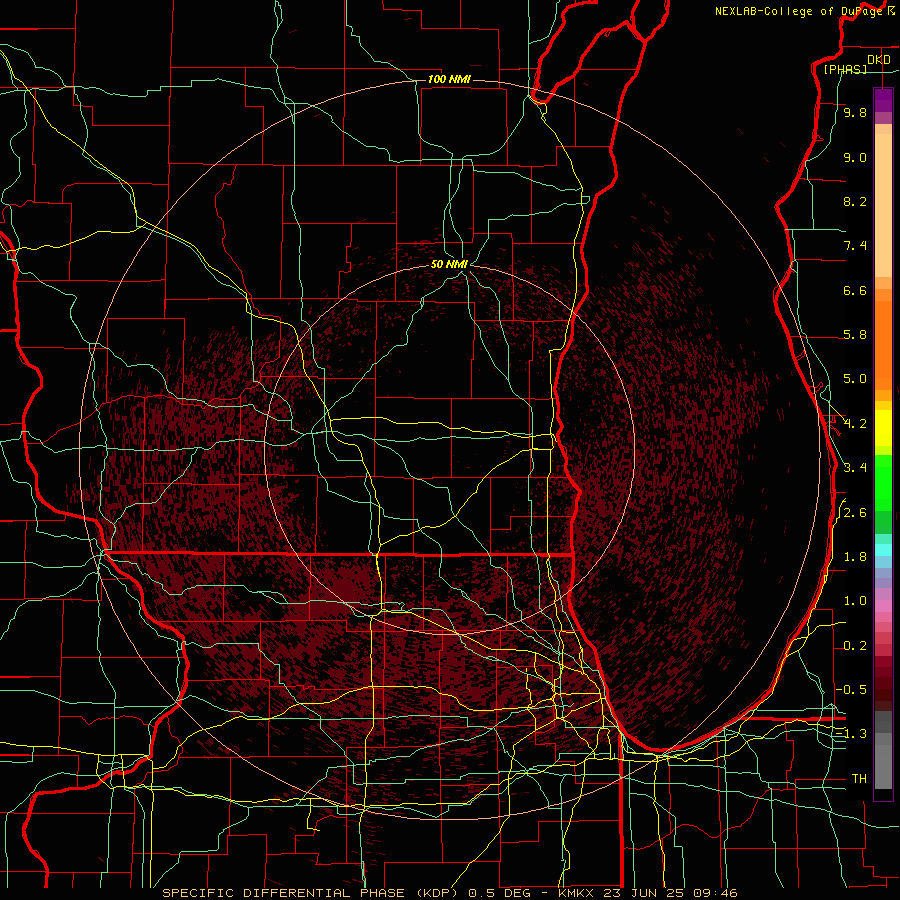
Task: Pick the orange segment of the color scale
Action: 883,344
